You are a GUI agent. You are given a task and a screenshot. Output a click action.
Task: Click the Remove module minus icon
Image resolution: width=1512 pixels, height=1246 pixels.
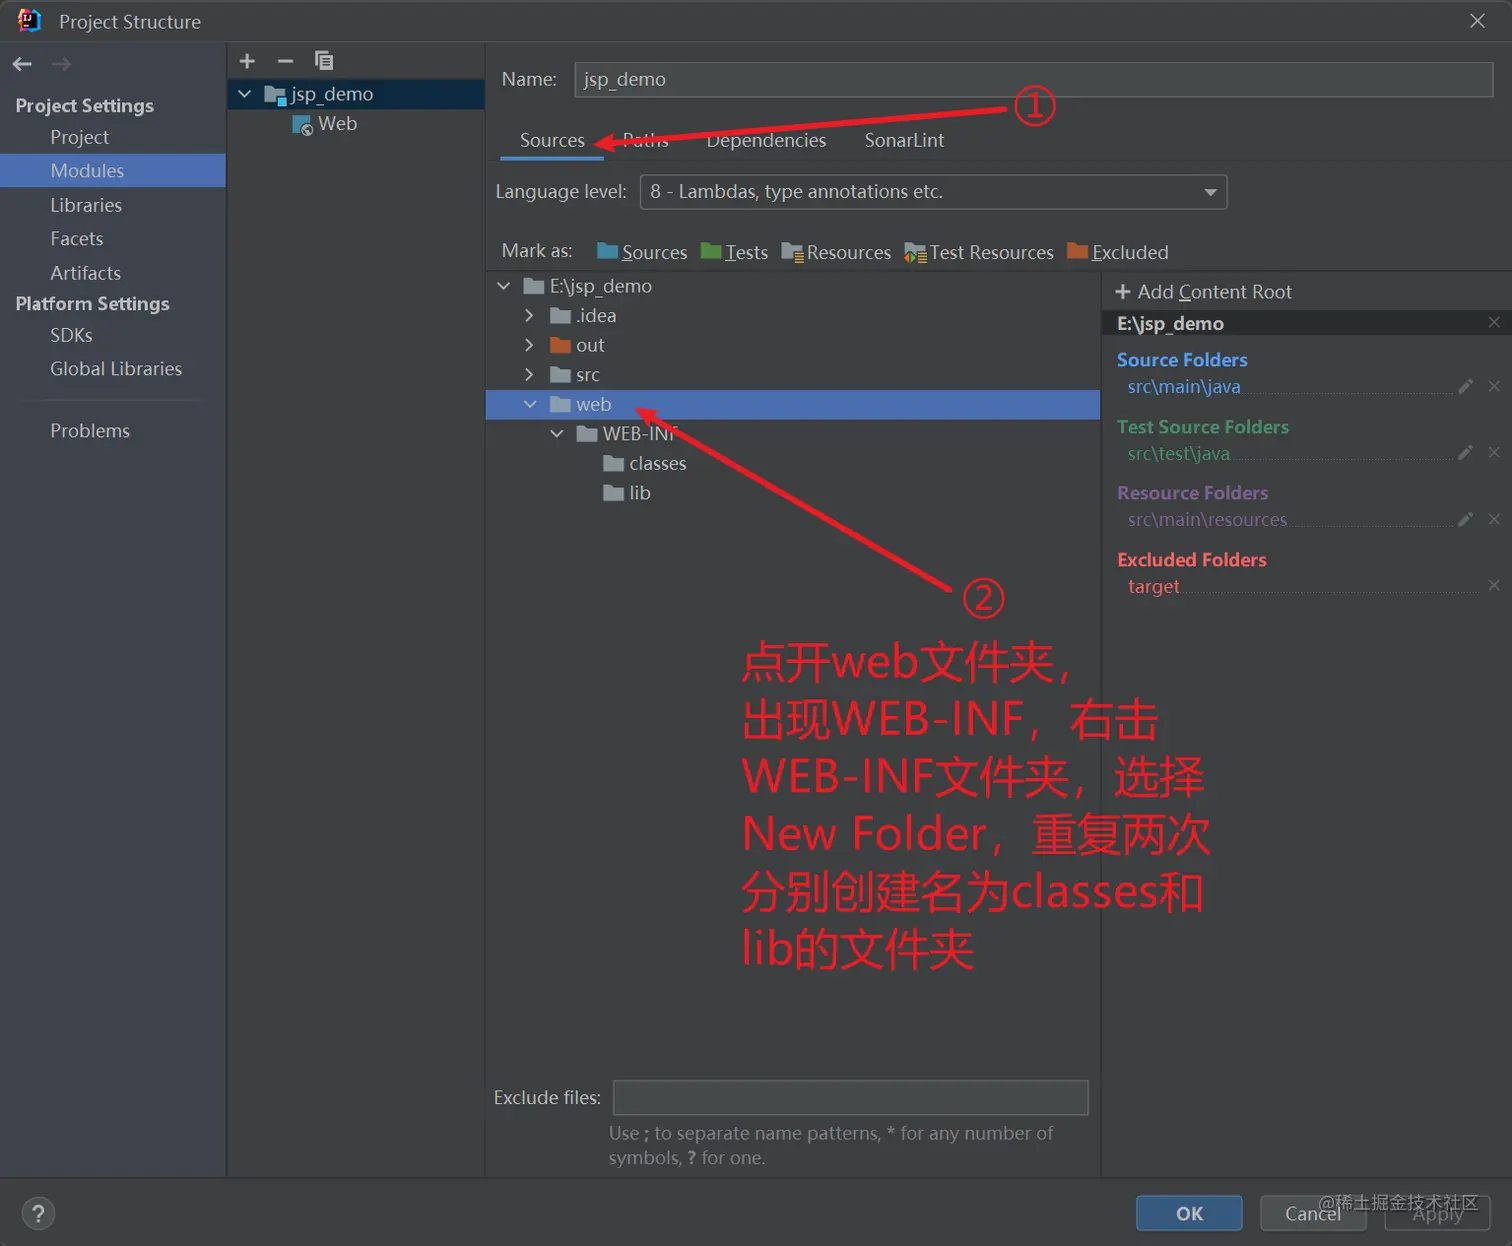pyautogui.click(x=285, y=61)
